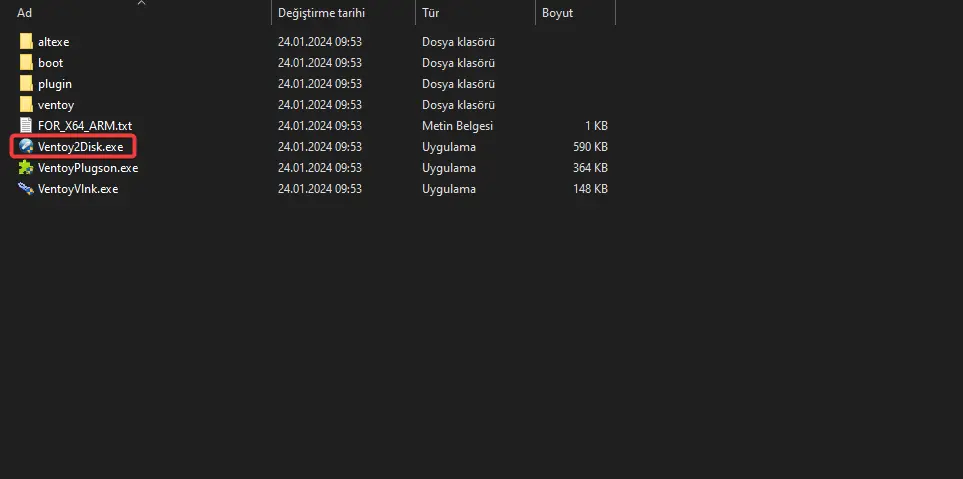Click Uygulama type in VentoyPlugson.exe row
This screenshot has width=963, height=479.
pyautogui.click(x=449, y=168)
